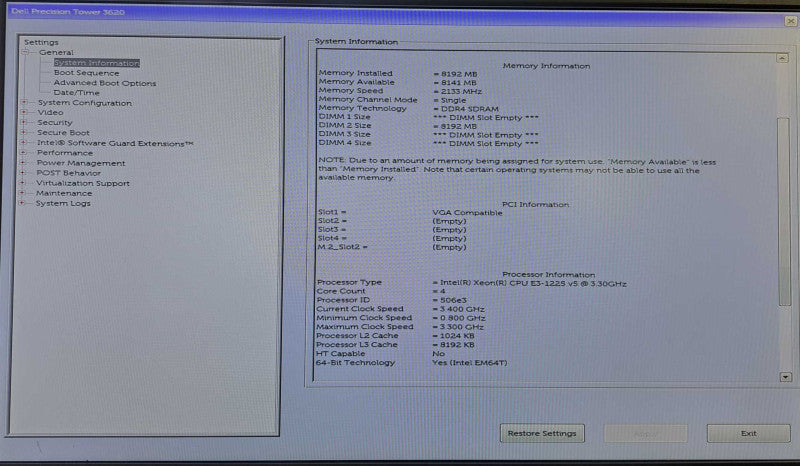Viewport: 800px width, 466px height.
Task: Click the Memory Installed 8192 MB value
Action: [456, 74]
